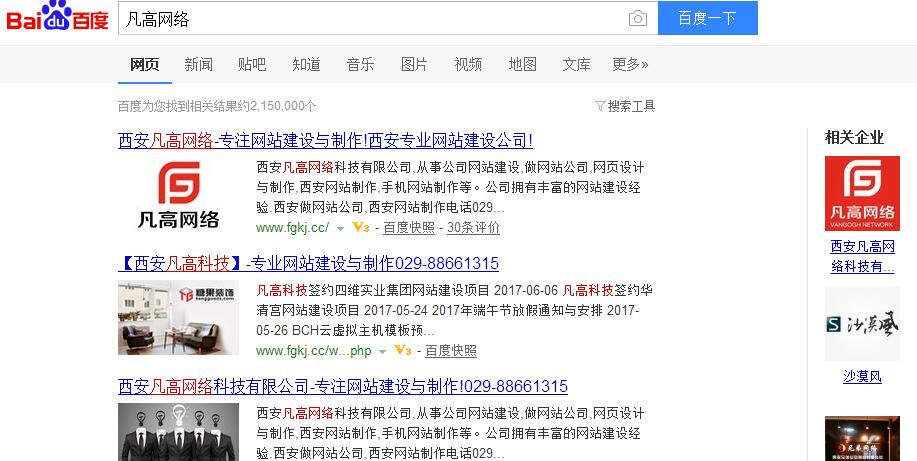Click the V3 credibility badge of first result

coord(361,228)
